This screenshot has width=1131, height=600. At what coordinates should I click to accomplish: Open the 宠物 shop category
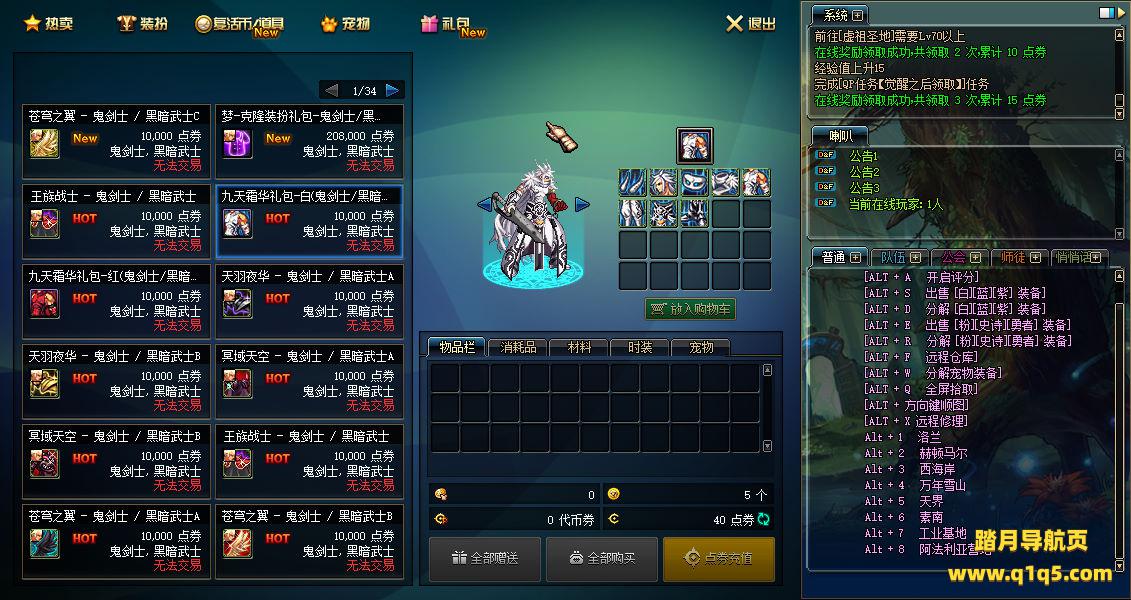[x=346, y=24]
